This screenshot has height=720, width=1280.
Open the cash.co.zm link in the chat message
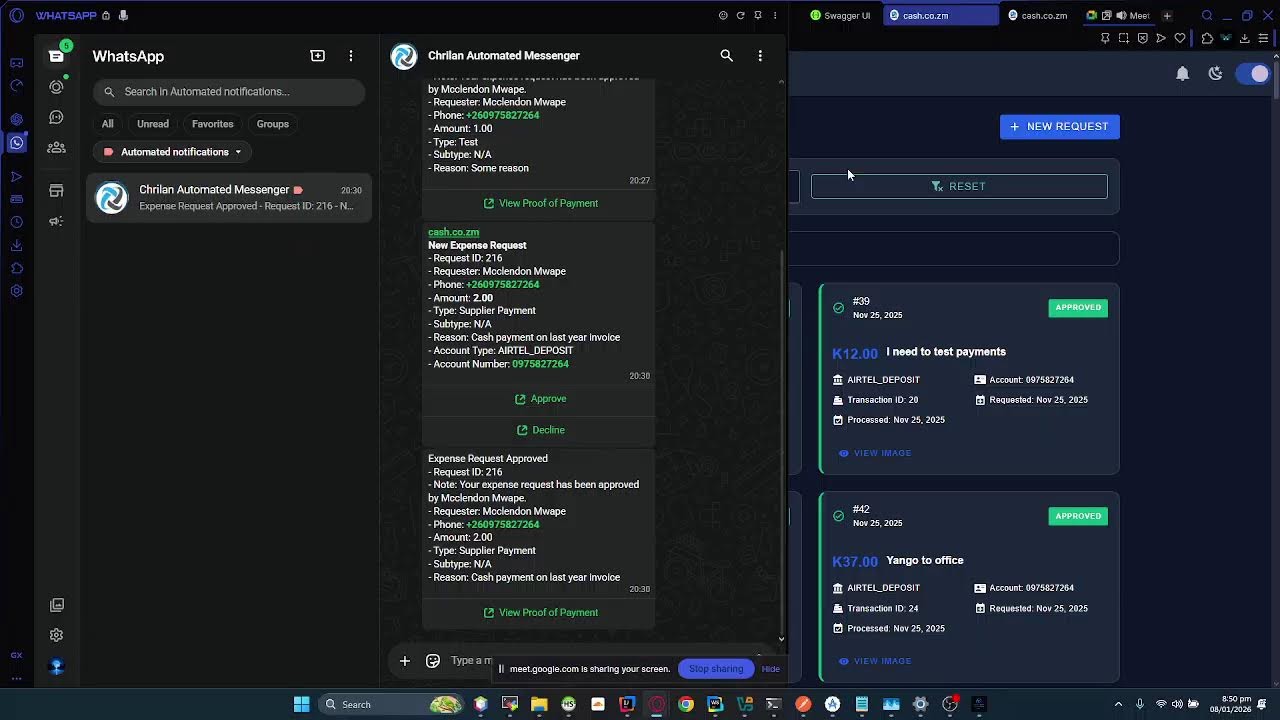(x=454, y=232)
